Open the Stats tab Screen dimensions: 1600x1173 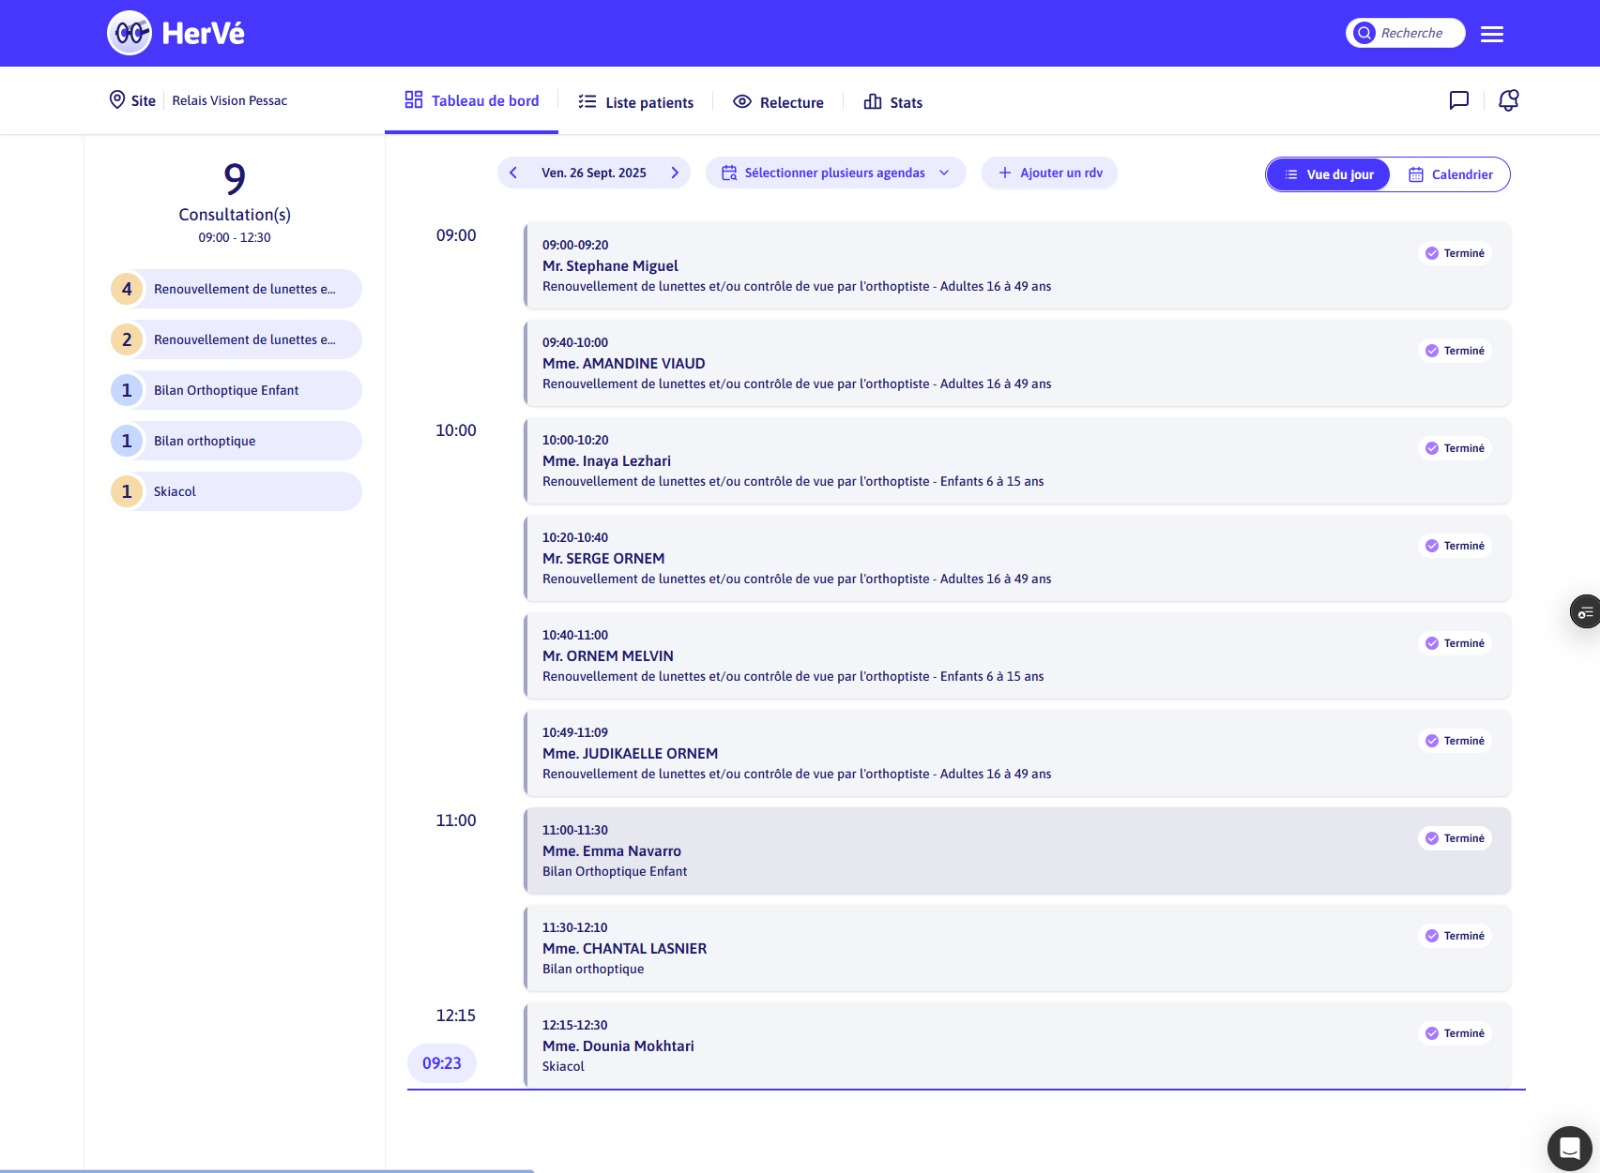coord(893,102)
